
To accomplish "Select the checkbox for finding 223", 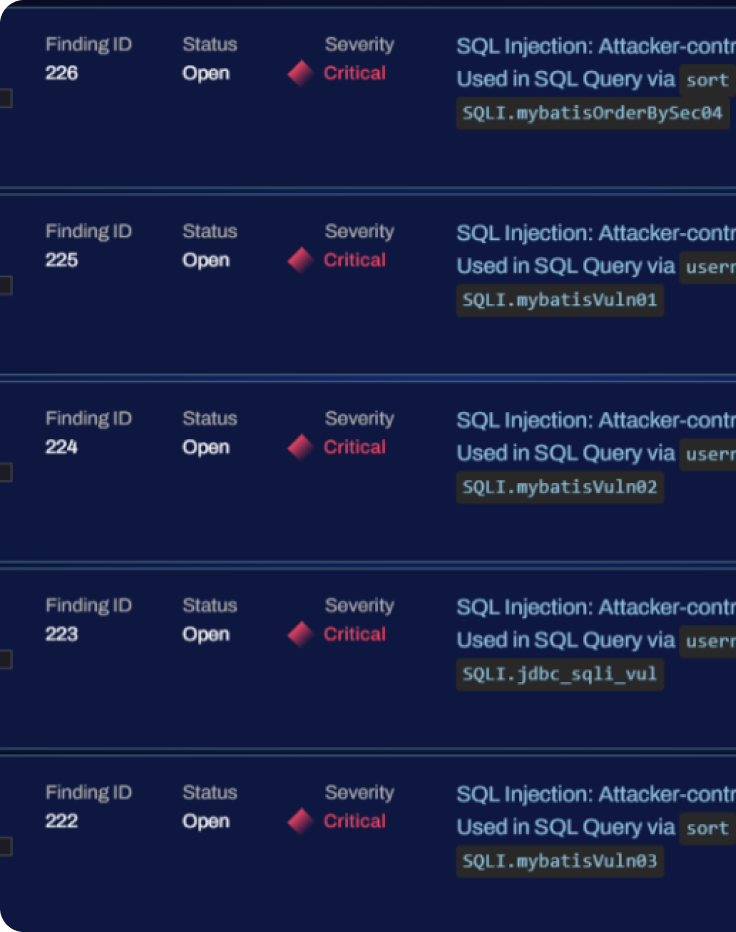I will click(5, 659).
